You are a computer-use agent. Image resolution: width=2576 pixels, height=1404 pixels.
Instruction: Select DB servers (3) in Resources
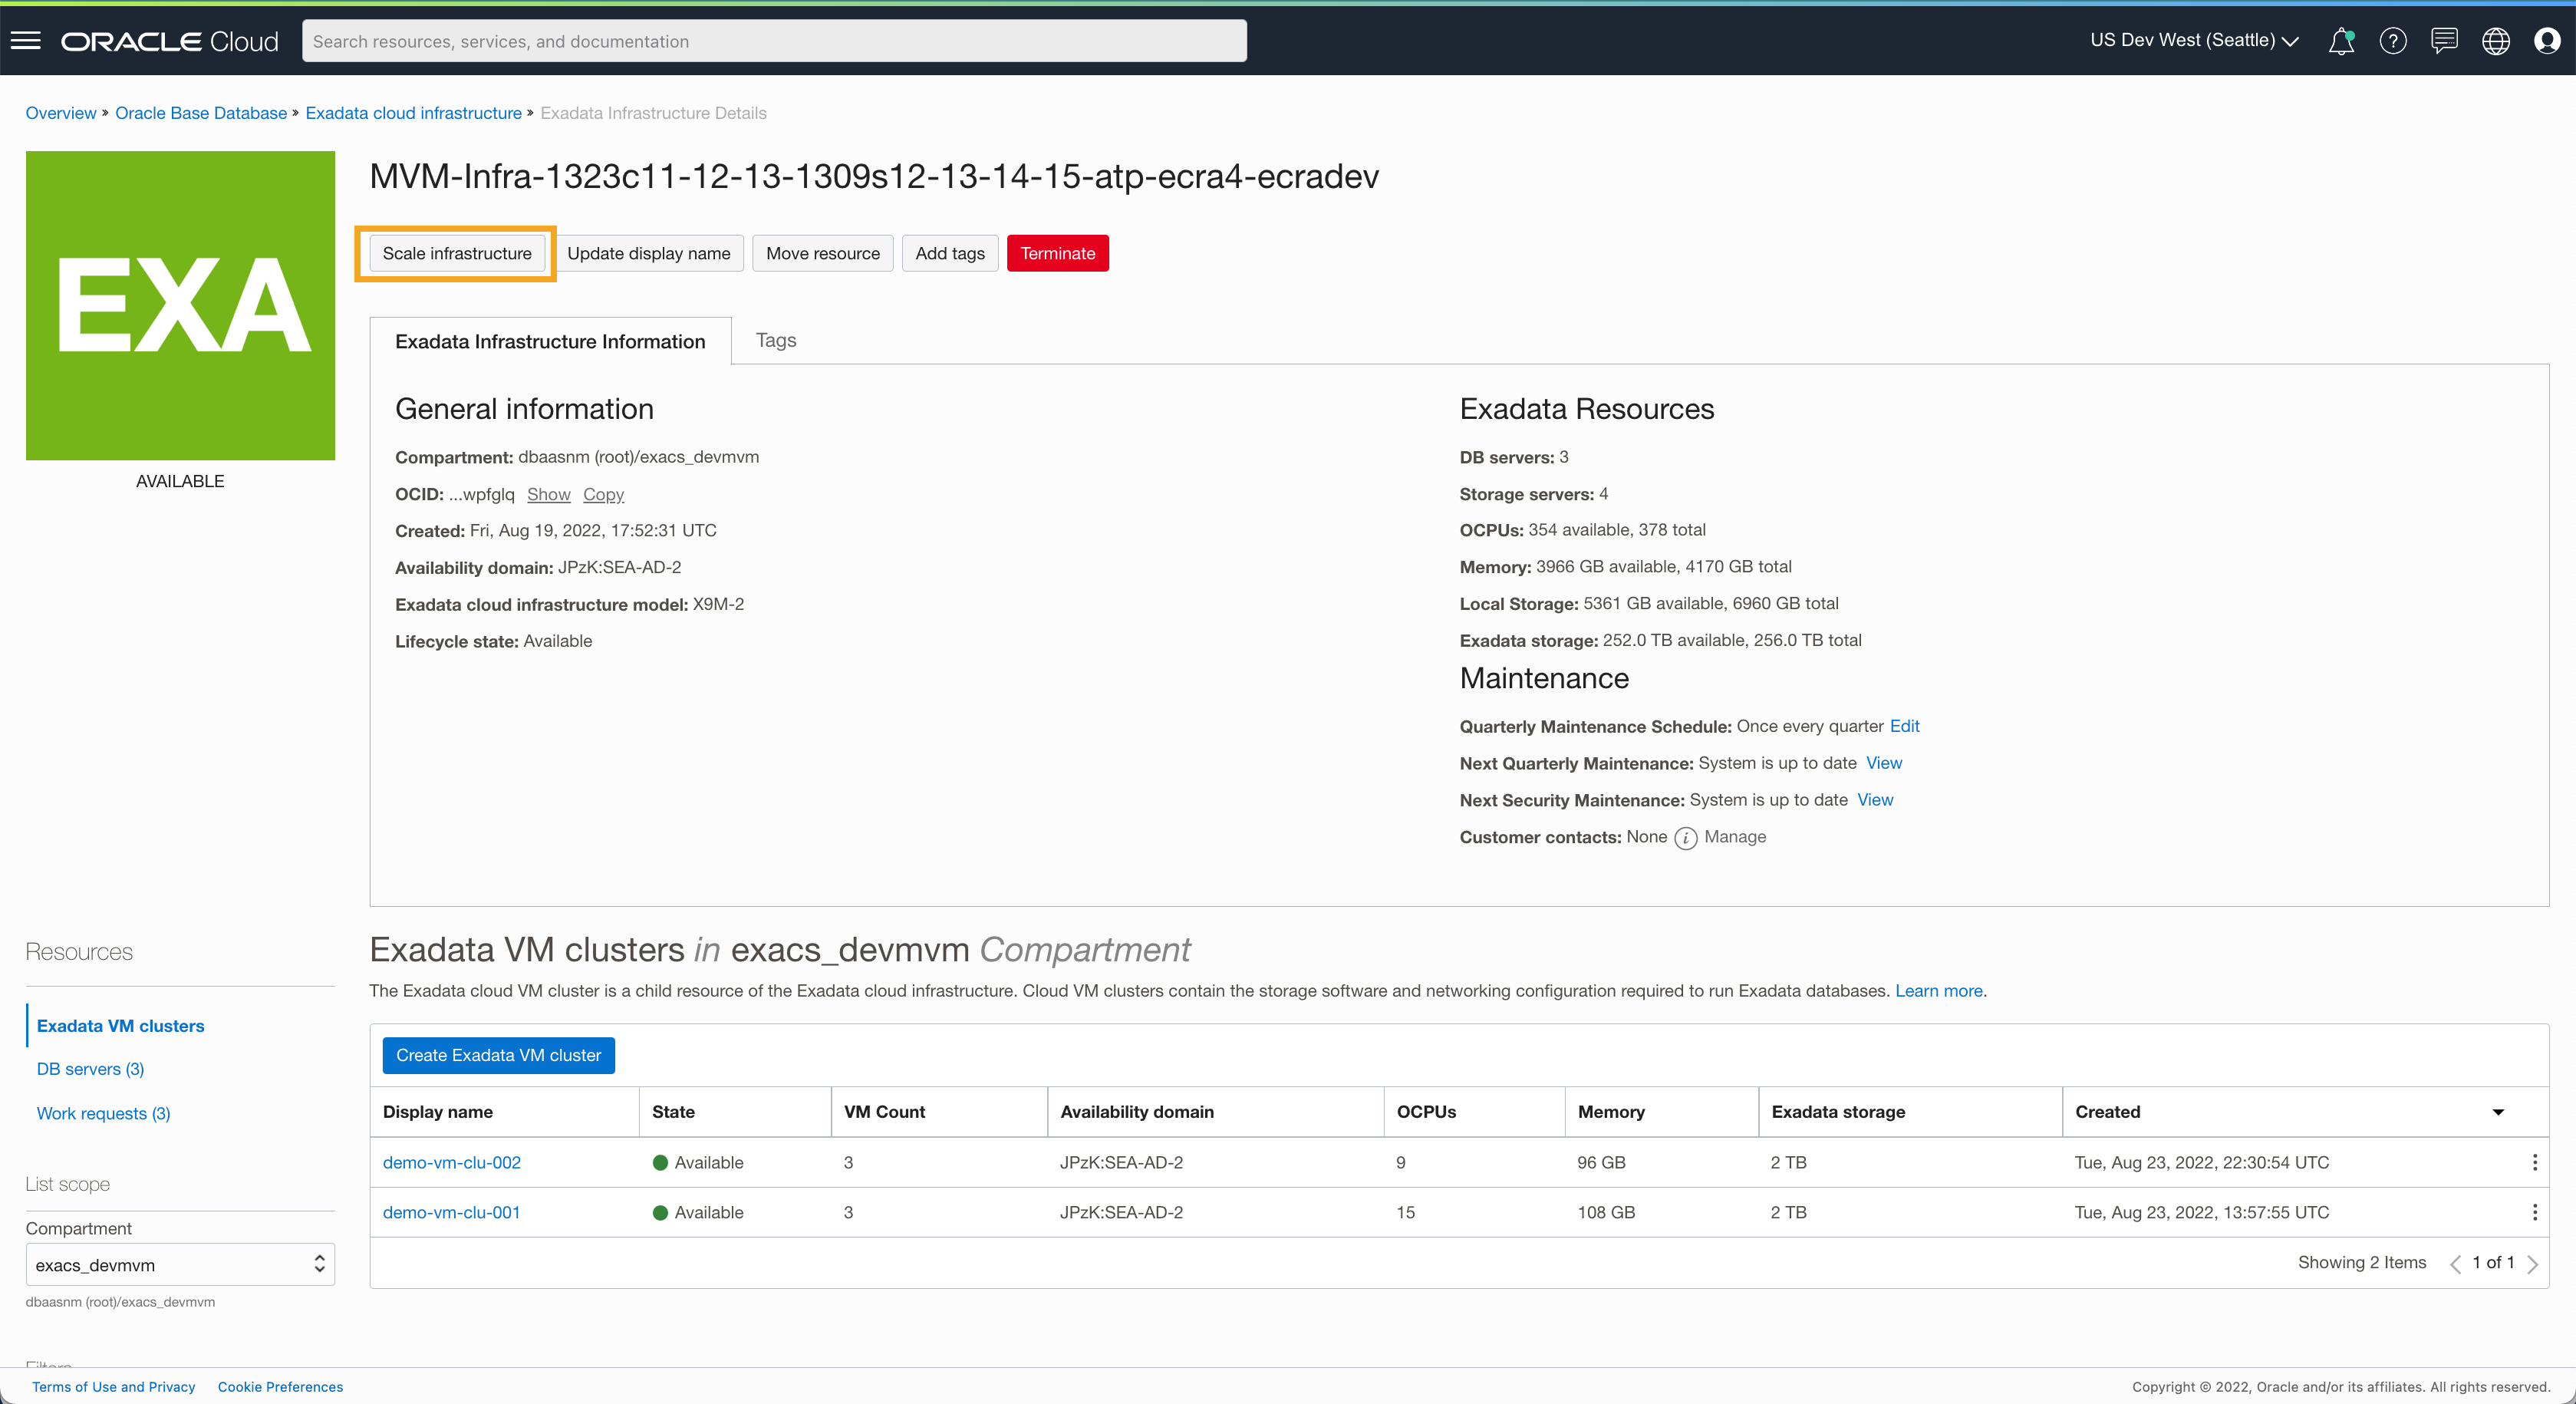(x=90, y=1069)
